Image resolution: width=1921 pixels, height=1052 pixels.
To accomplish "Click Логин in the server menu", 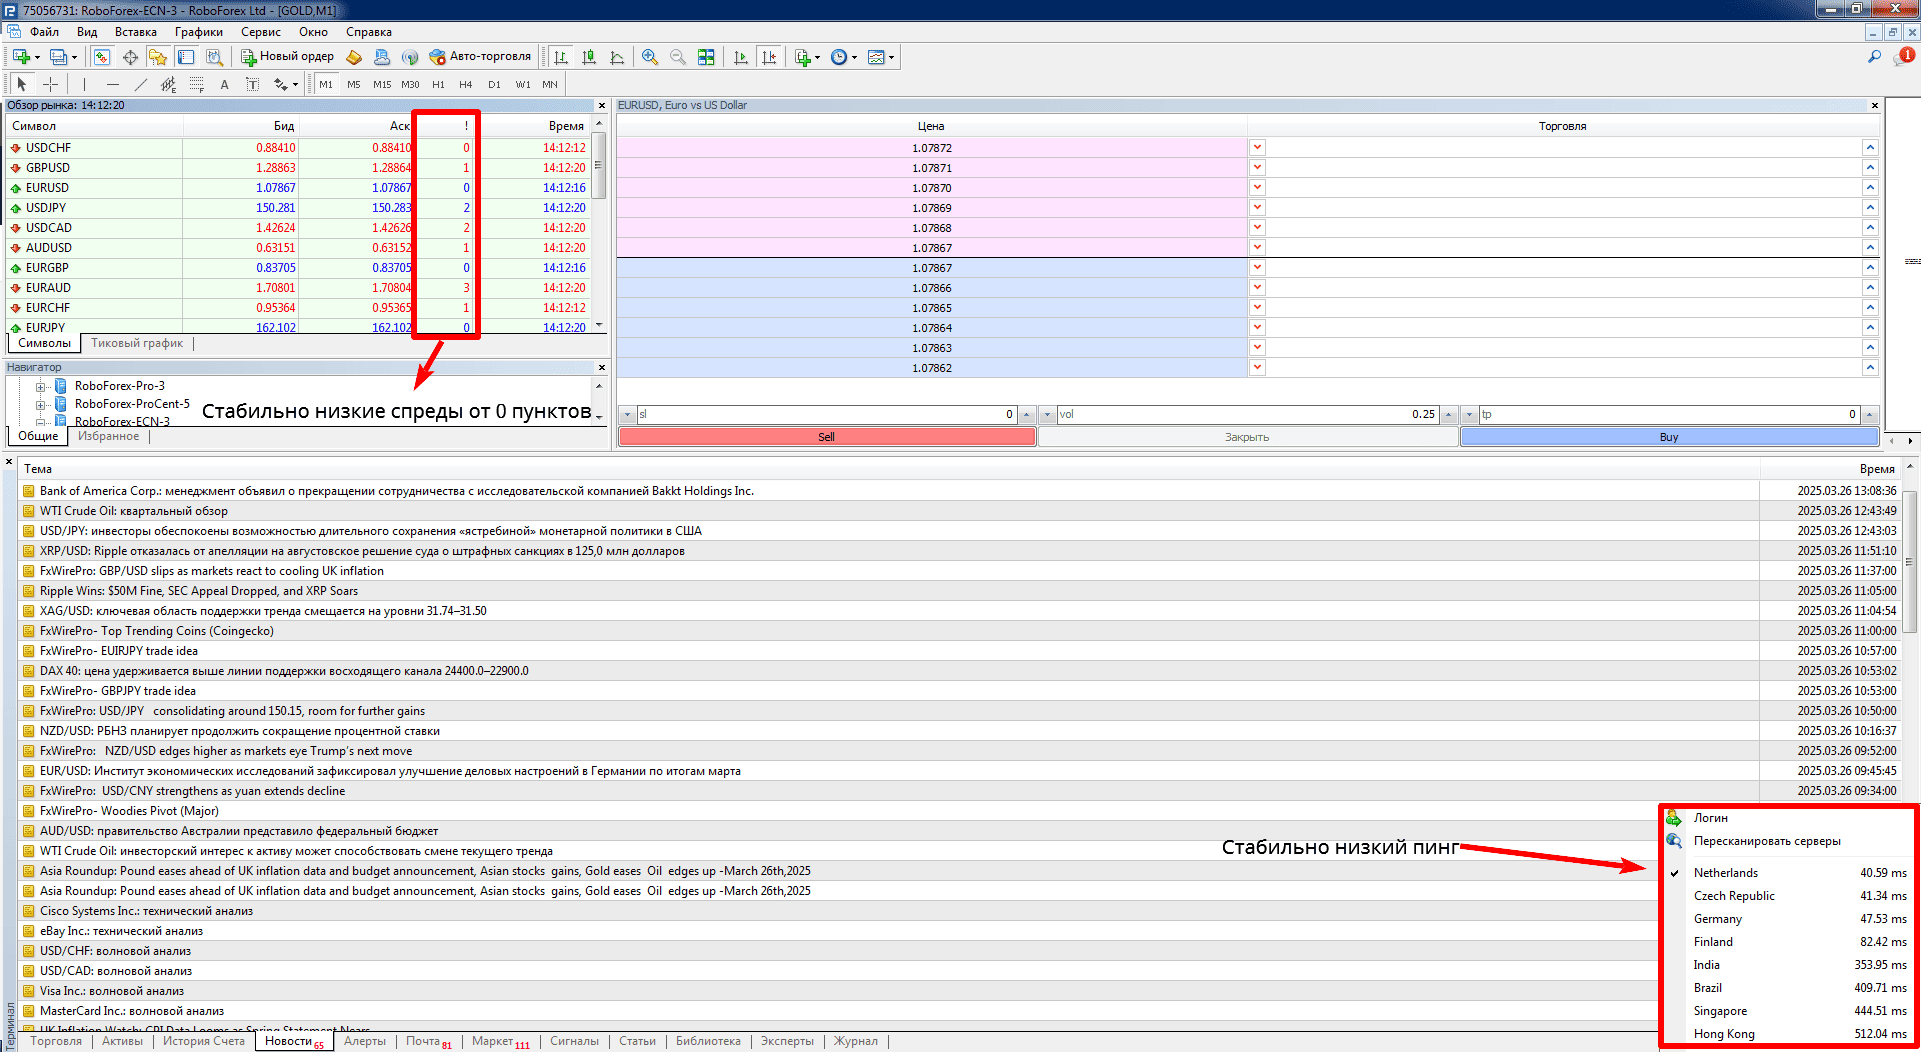I will (x=1711, y=818).
